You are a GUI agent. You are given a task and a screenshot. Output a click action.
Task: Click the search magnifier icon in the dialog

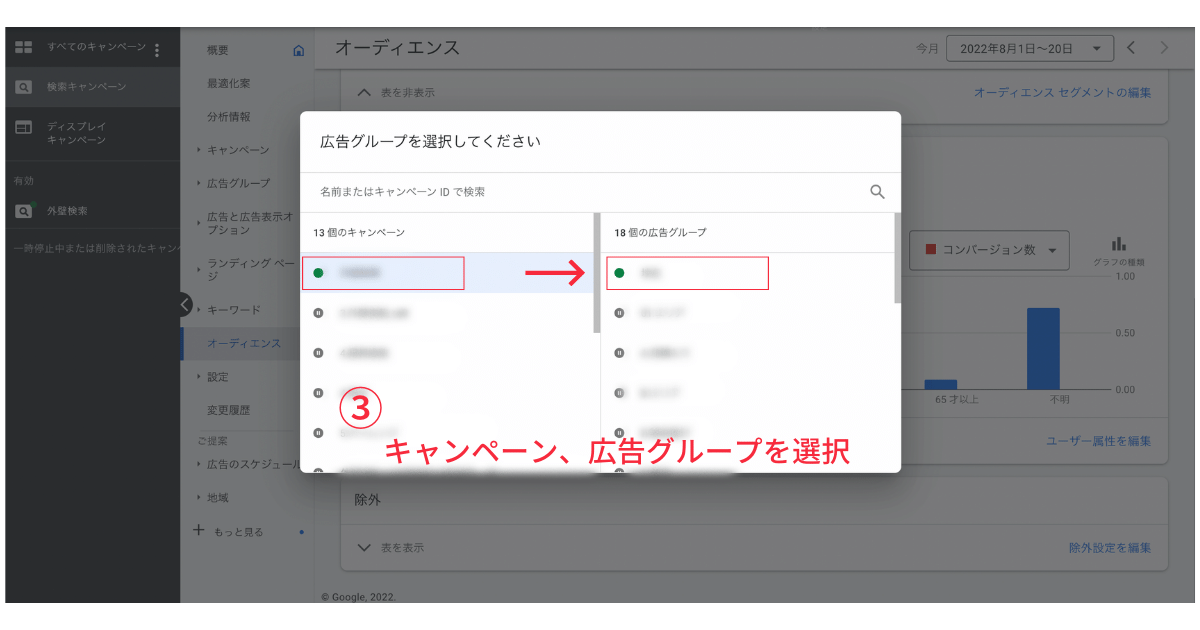(x=877, y=192)
